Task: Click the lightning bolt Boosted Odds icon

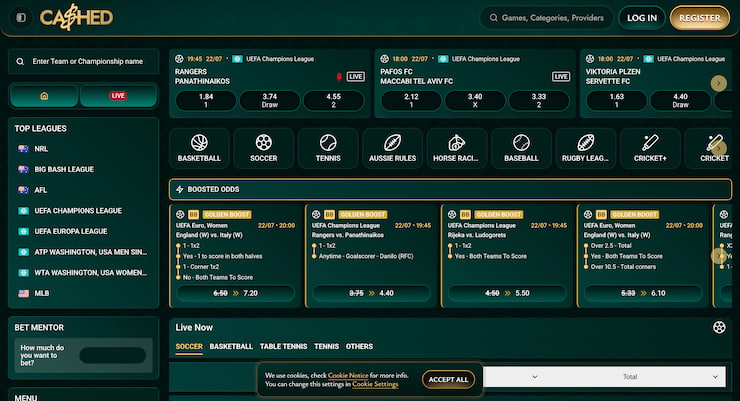Action: click(x=179, y=189)
